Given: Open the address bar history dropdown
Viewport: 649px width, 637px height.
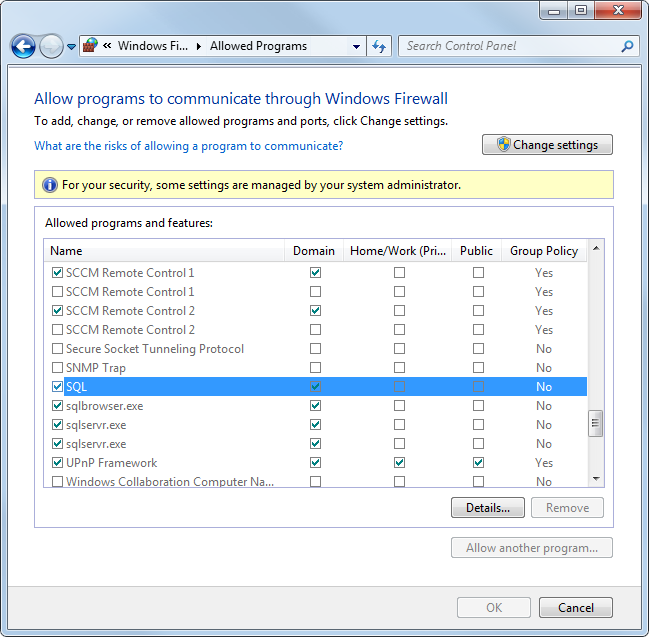Looking at the screenshot, I should [x=356, y=46].
